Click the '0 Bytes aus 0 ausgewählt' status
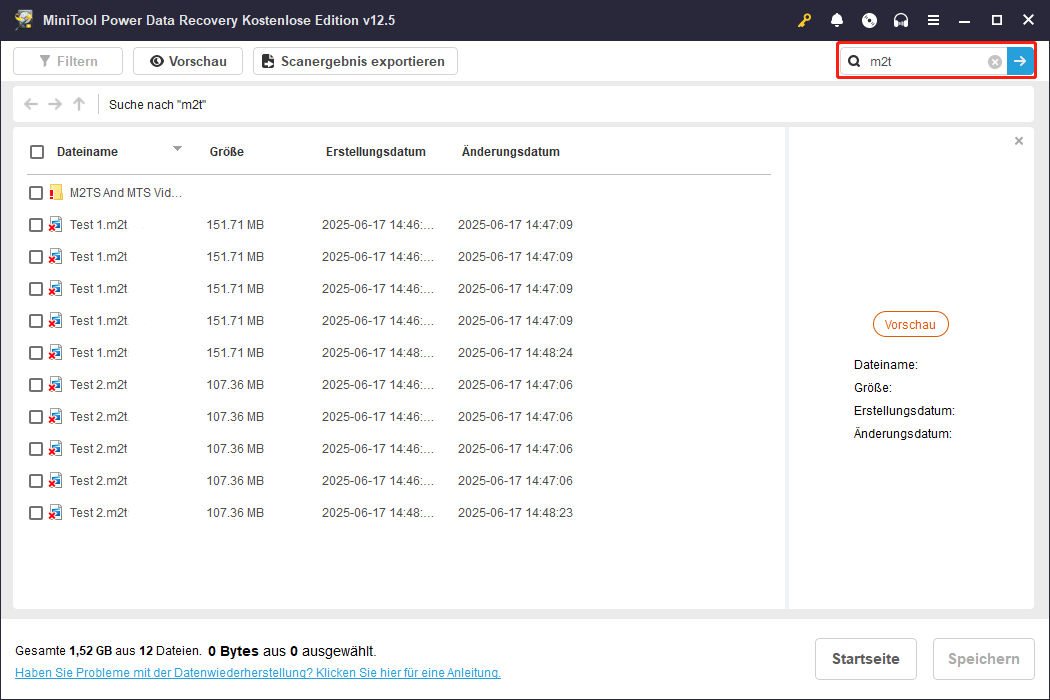Image resolution: width=1050 pixels, height=700 pixels. click(292, 651)
